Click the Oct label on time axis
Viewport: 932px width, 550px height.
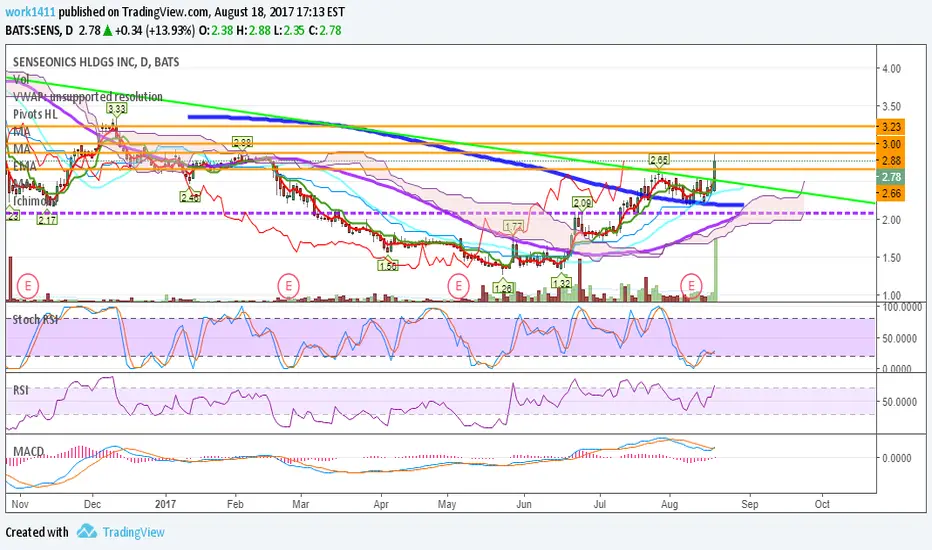coord(822,504)
